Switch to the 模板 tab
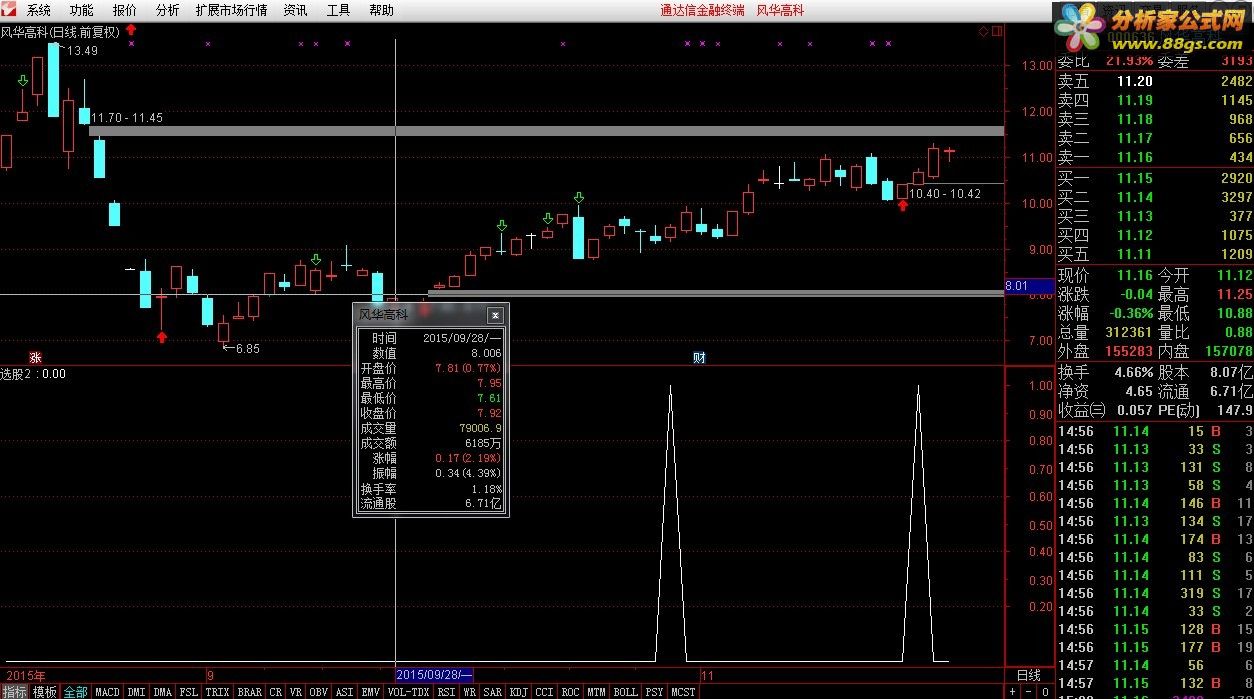Viewport: 1254px width, 699px height. coord(45,691)
